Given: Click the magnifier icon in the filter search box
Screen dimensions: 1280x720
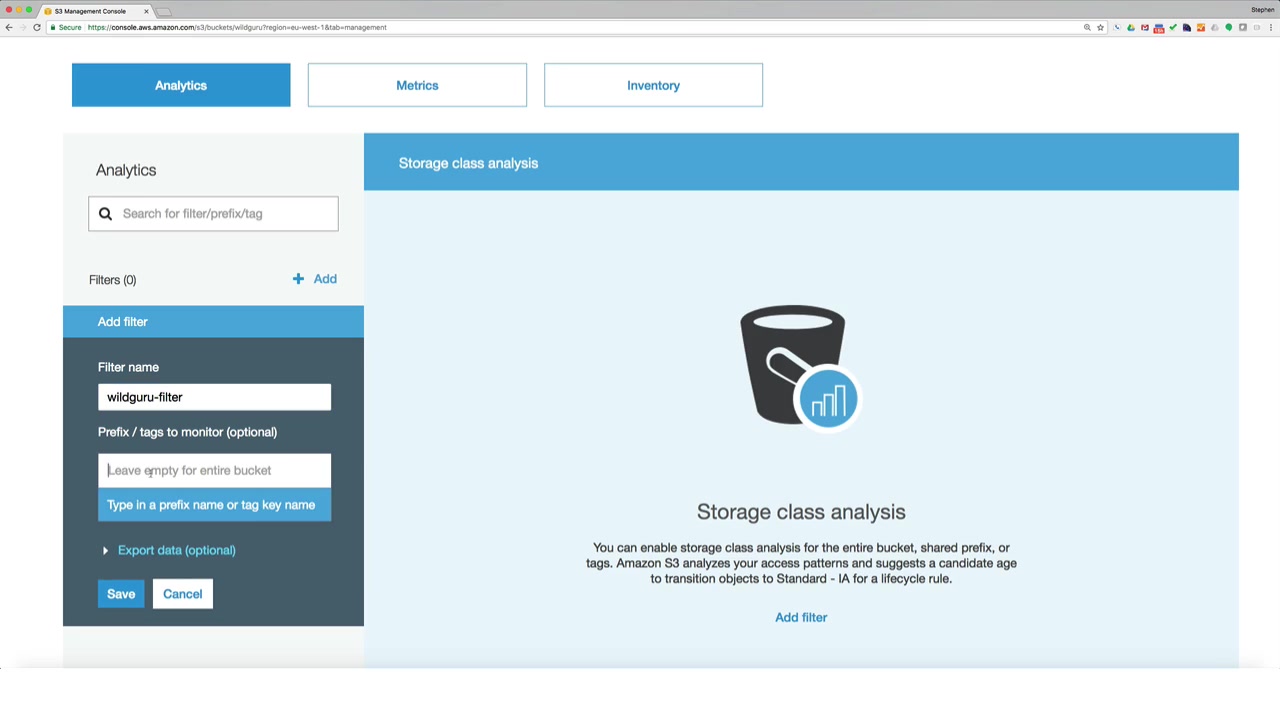Looking at the screenshot, I should click(105, 213).
